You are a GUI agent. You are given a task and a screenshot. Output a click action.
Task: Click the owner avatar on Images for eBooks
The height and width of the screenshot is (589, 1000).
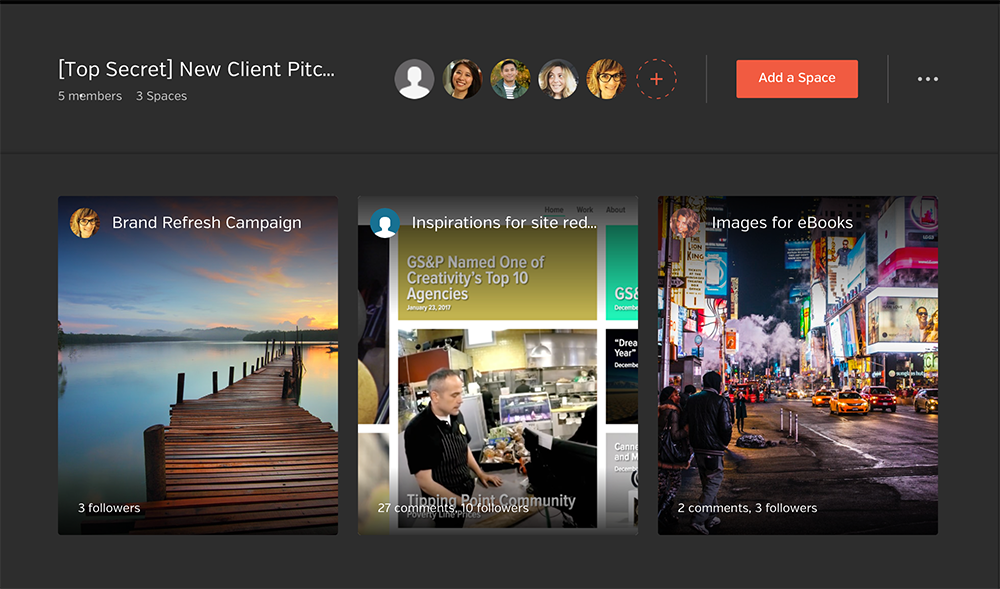tap(685, 223)
